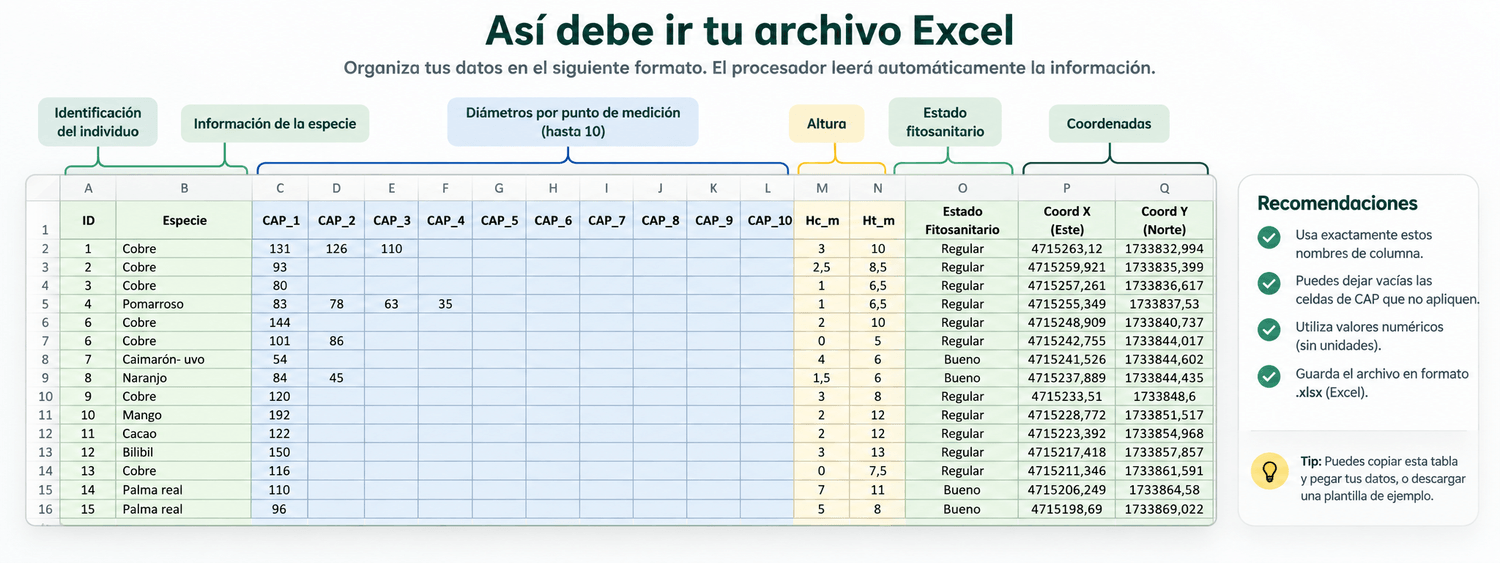1500x563 pixels.
Task: Click the Hc_m cell with value 1,5
Action: coord(822,378)
